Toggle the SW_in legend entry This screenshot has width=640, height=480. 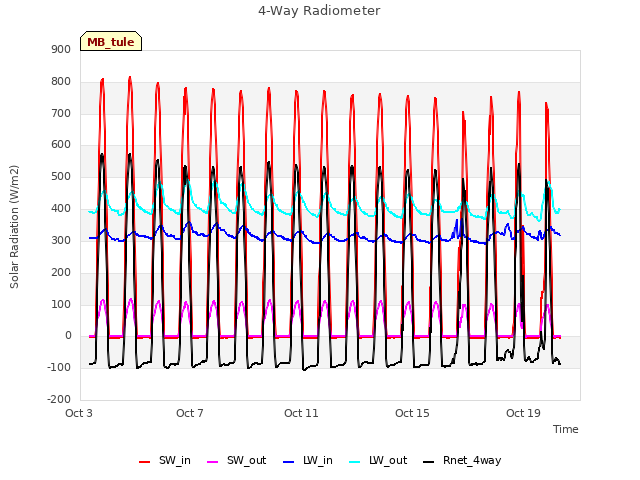(165, 461)
